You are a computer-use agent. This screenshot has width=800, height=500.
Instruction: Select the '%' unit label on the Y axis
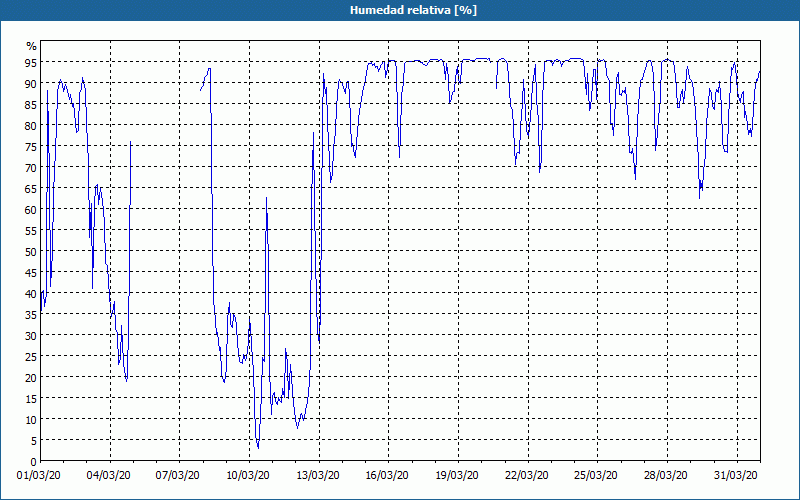point(32,46)
